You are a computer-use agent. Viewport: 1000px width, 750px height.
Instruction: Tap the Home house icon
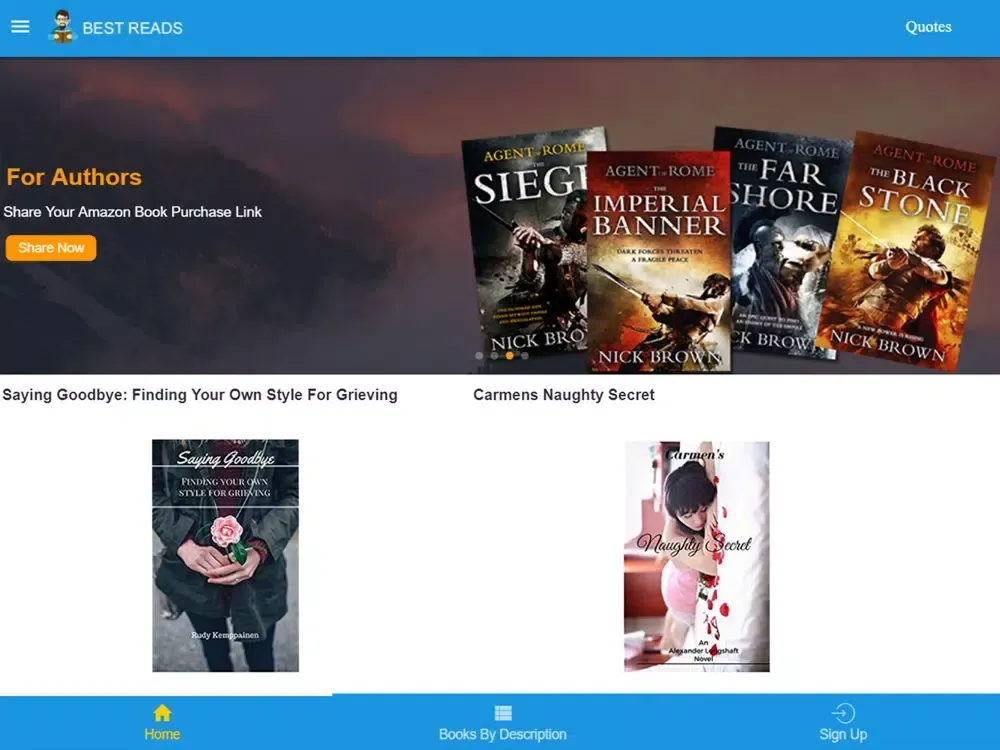[162, 713]
